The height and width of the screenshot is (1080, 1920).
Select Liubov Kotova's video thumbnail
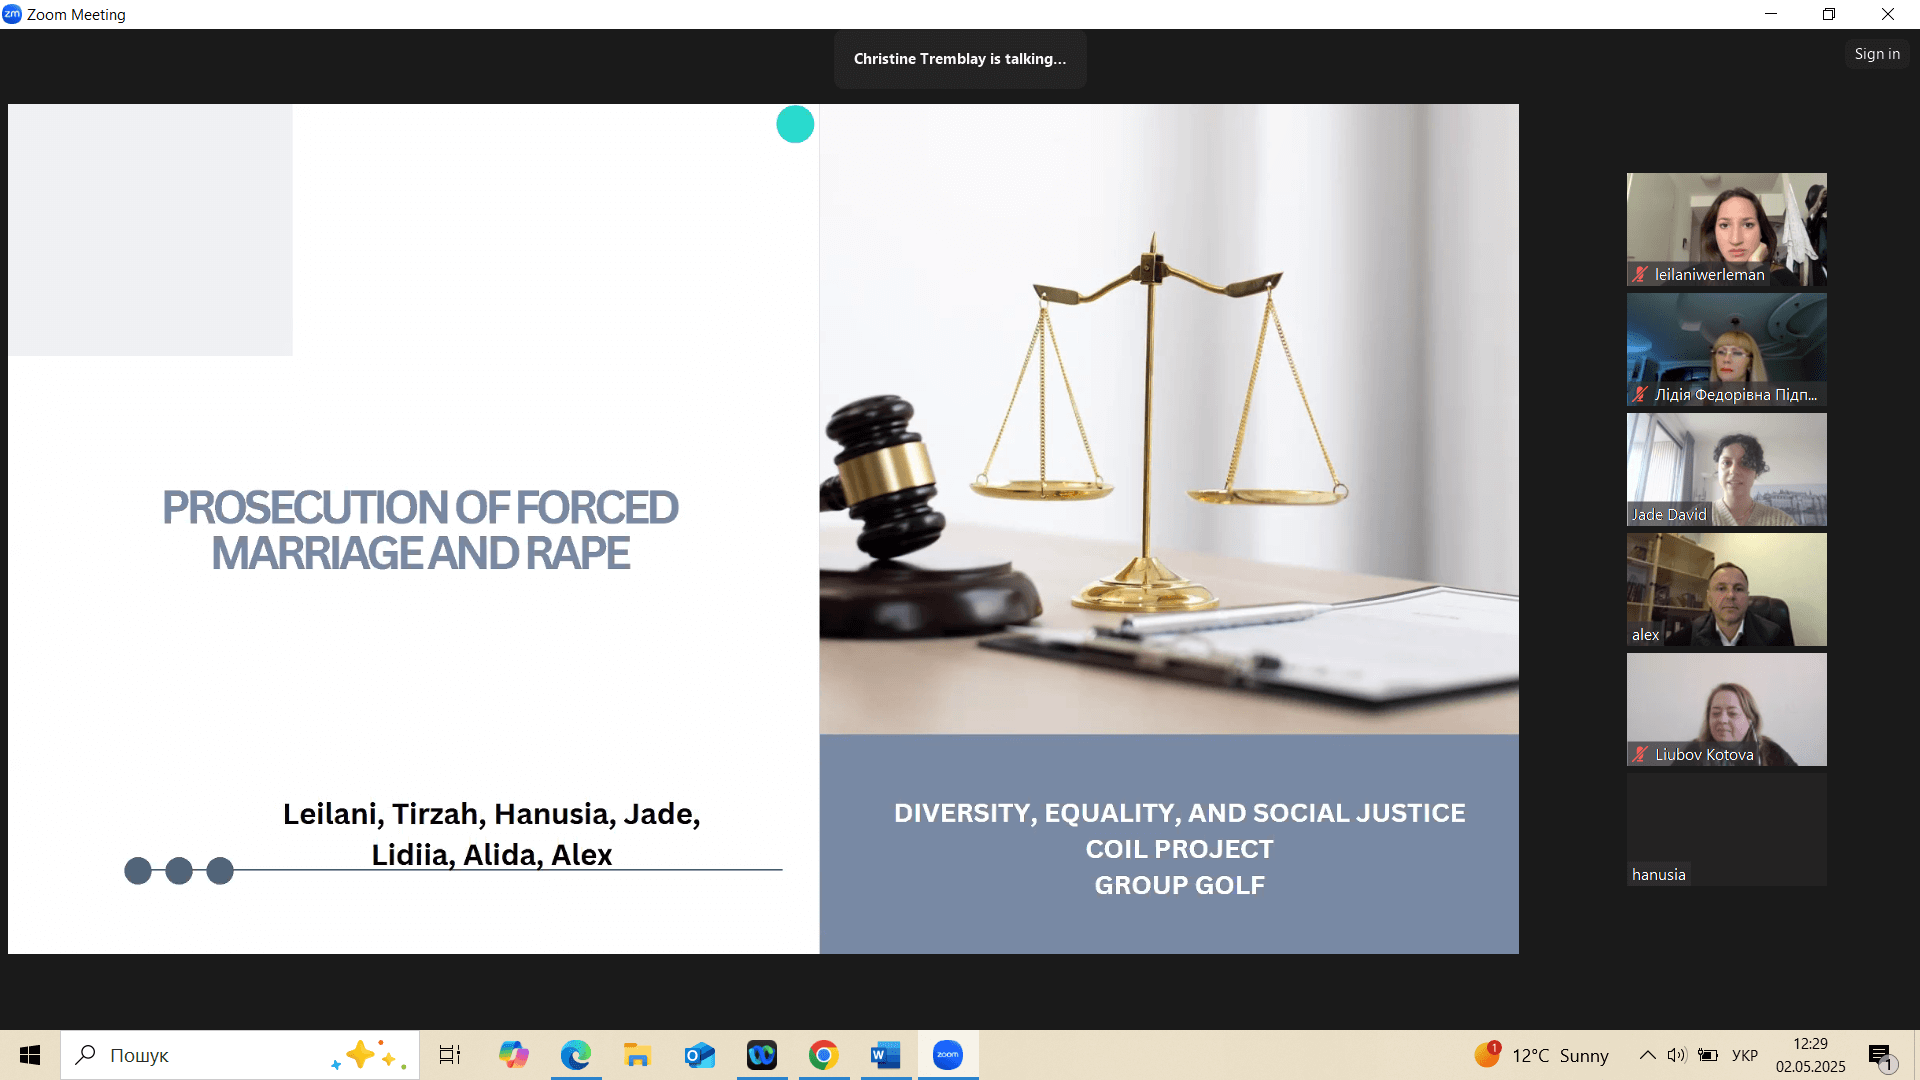pyautogui.click(x=1726, y=709)
